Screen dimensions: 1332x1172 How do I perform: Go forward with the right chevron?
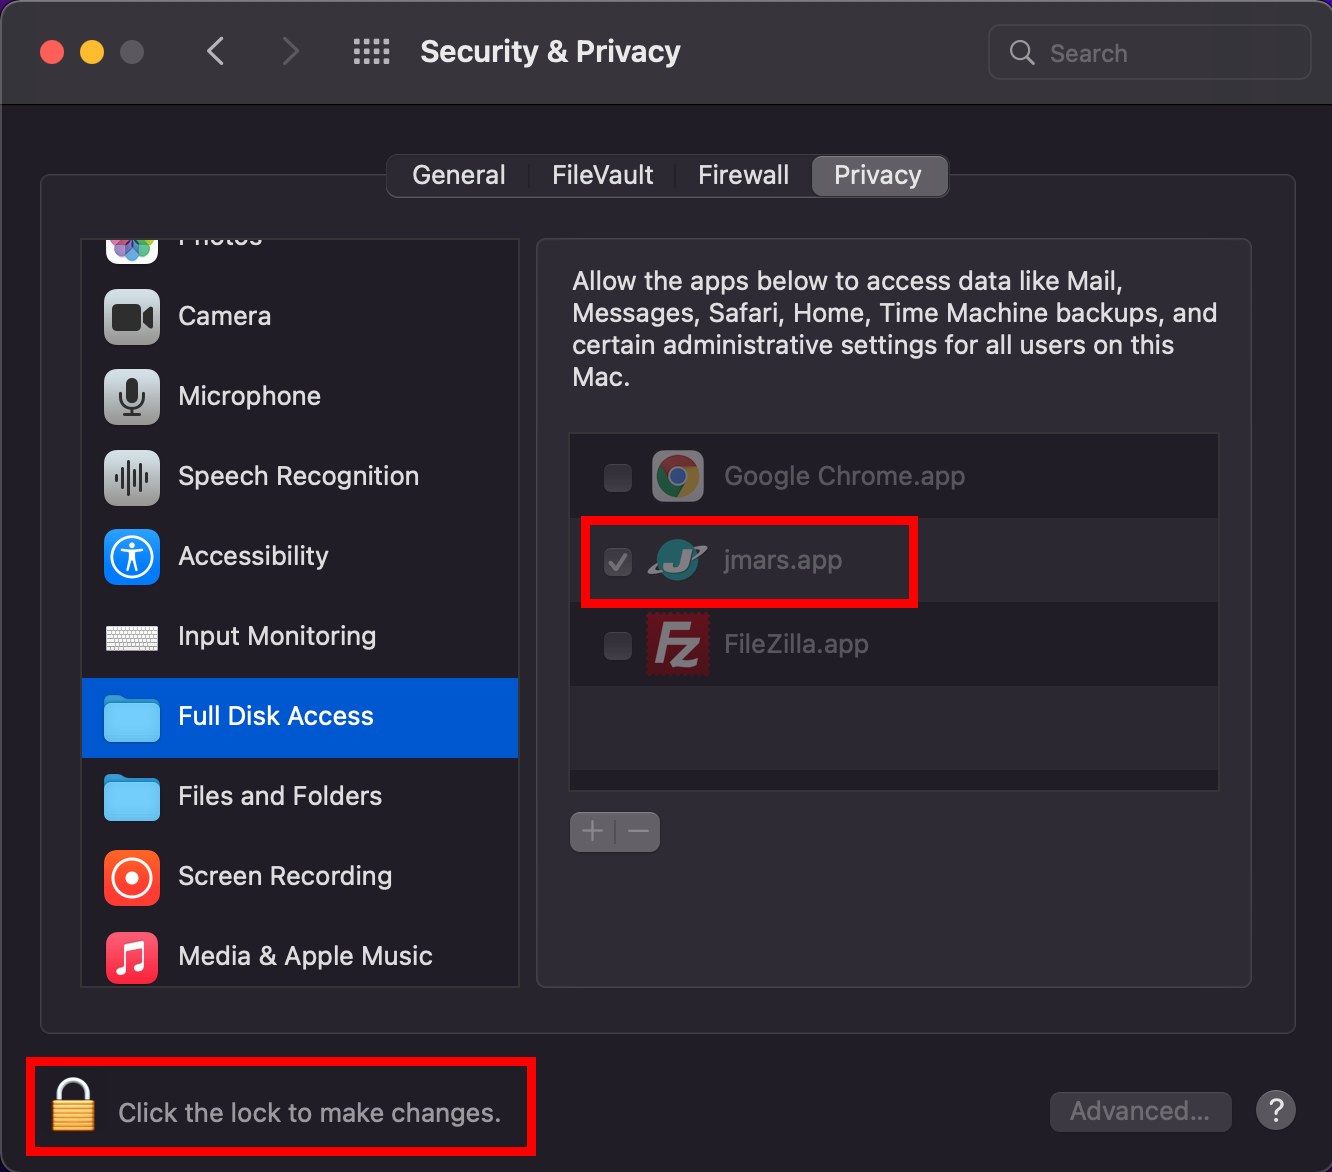click(x=290, y=51)
